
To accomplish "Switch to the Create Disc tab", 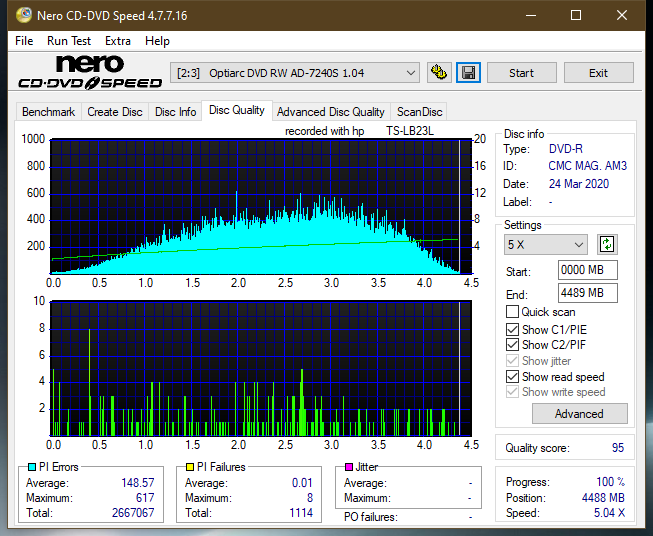I will coord(115,112).
